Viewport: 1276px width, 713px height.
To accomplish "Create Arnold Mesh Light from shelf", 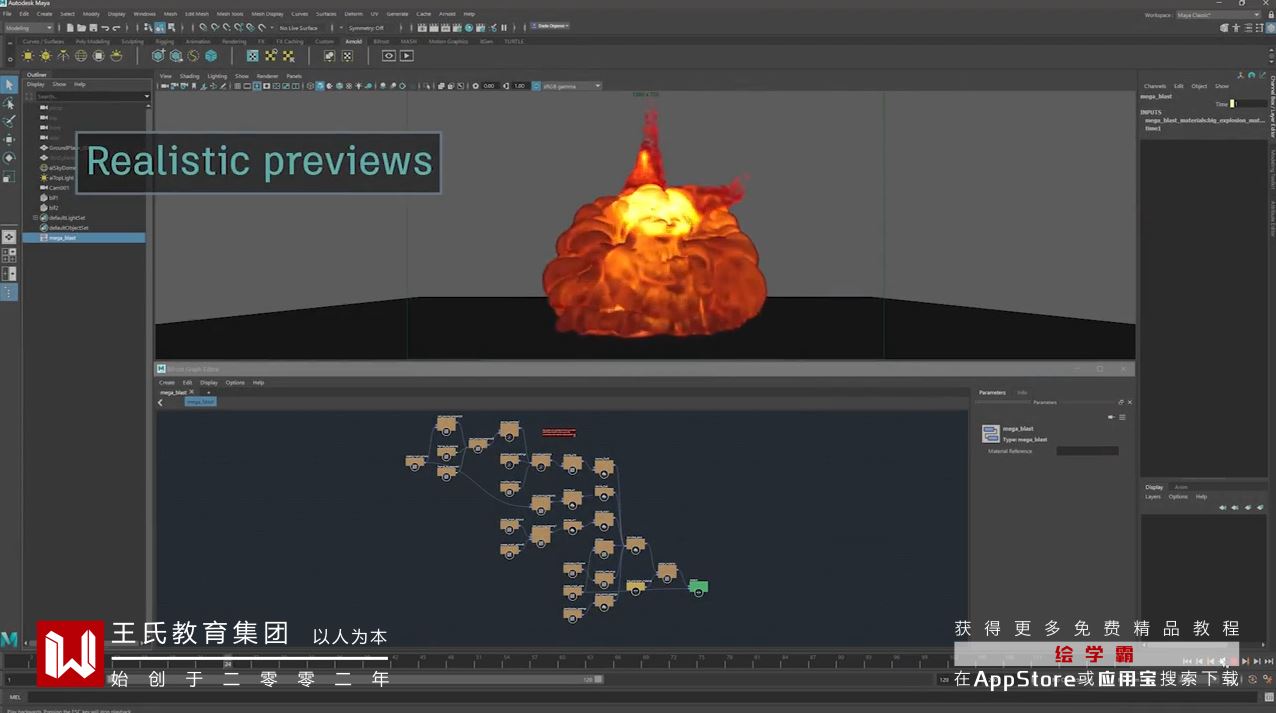I will coord(46,56).
